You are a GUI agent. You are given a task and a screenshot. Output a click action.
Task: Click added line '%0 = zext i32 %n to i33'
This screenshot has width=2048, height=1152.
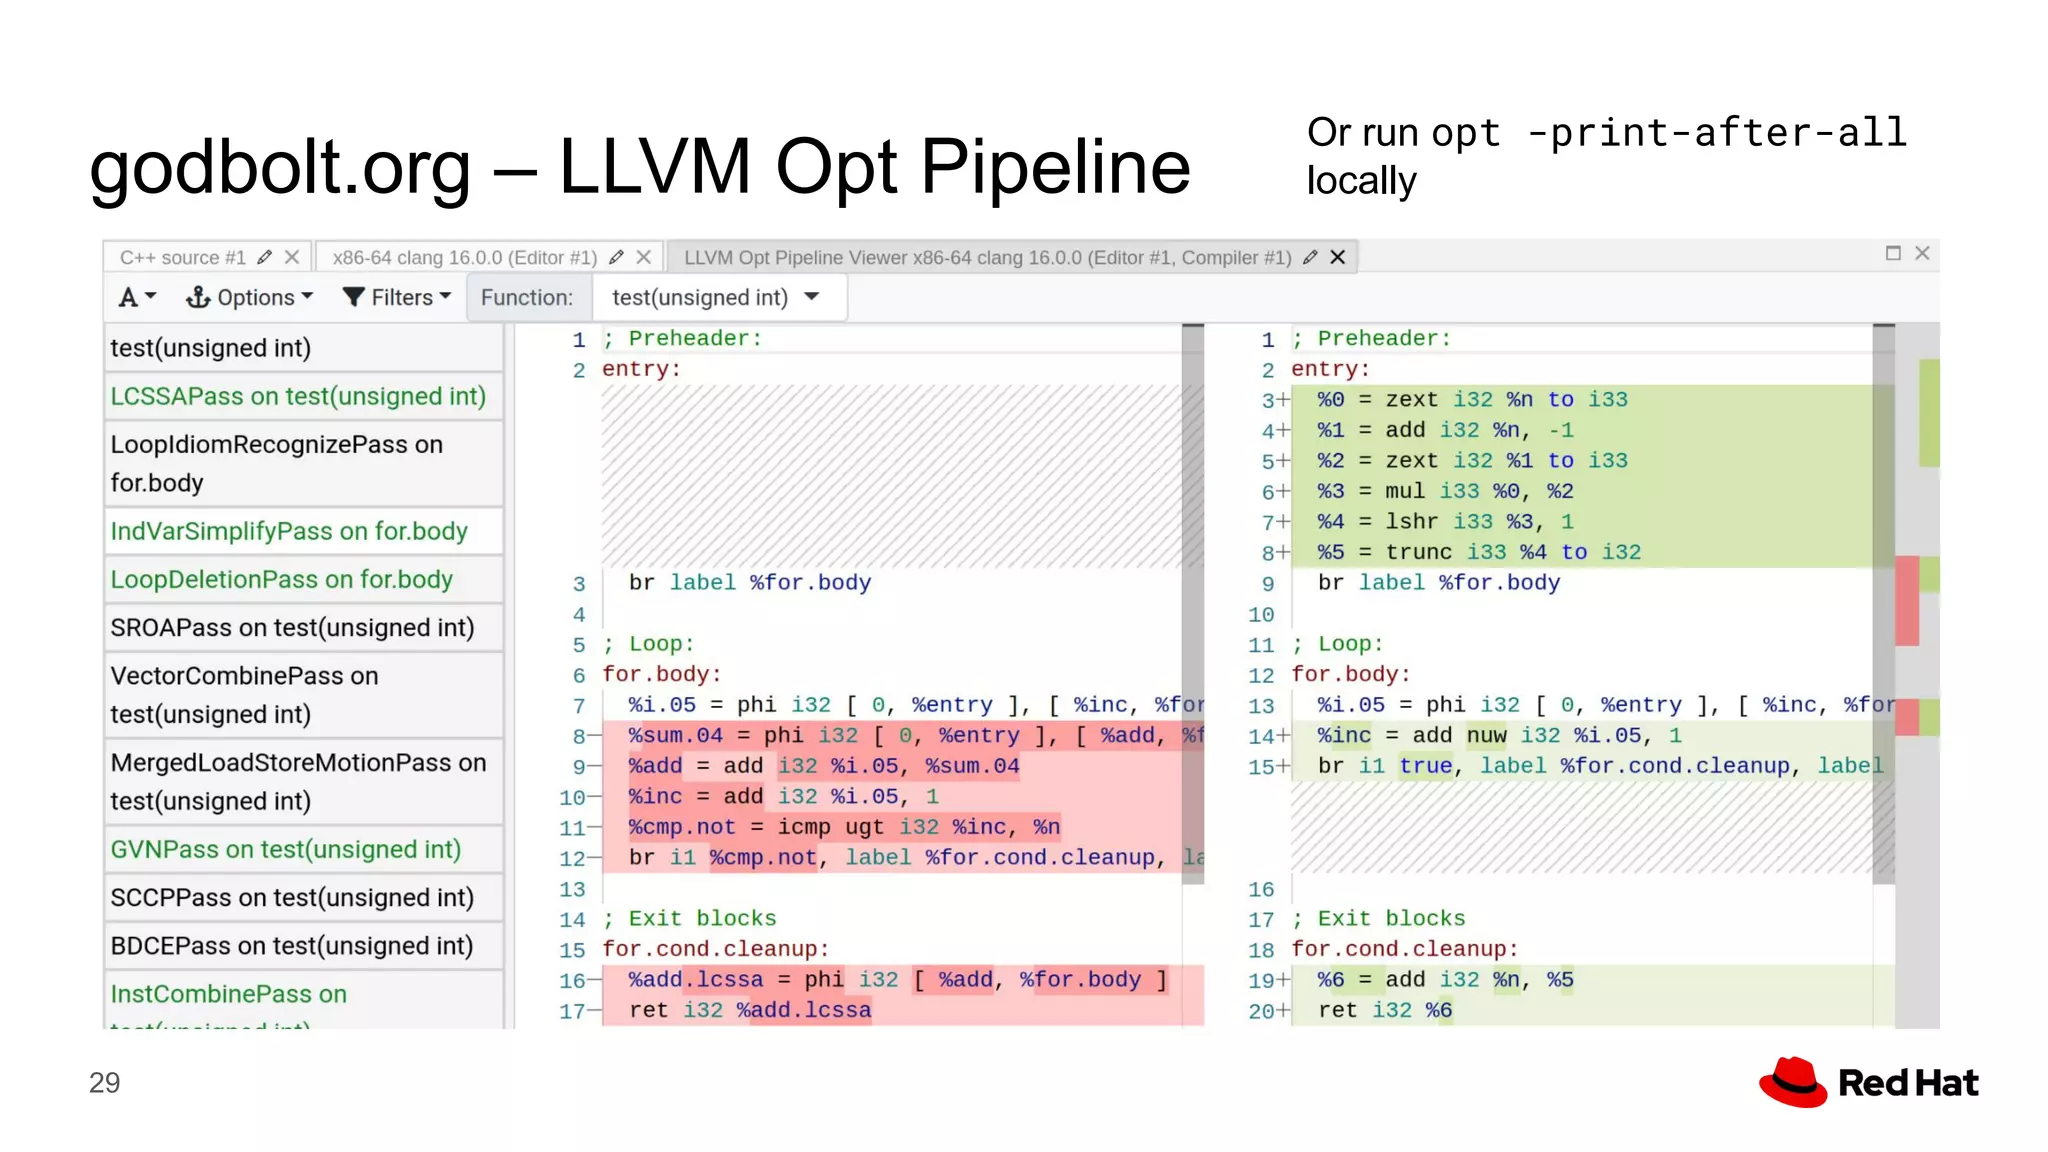click(1592, 399)
